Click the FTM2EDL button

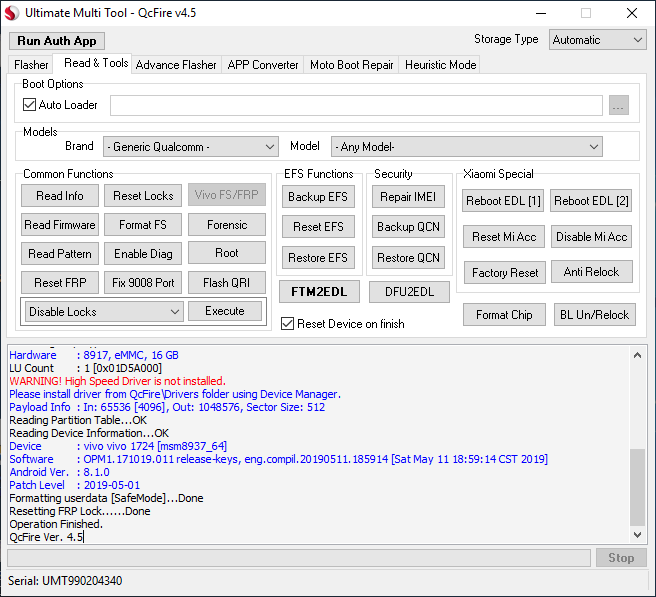319,292
